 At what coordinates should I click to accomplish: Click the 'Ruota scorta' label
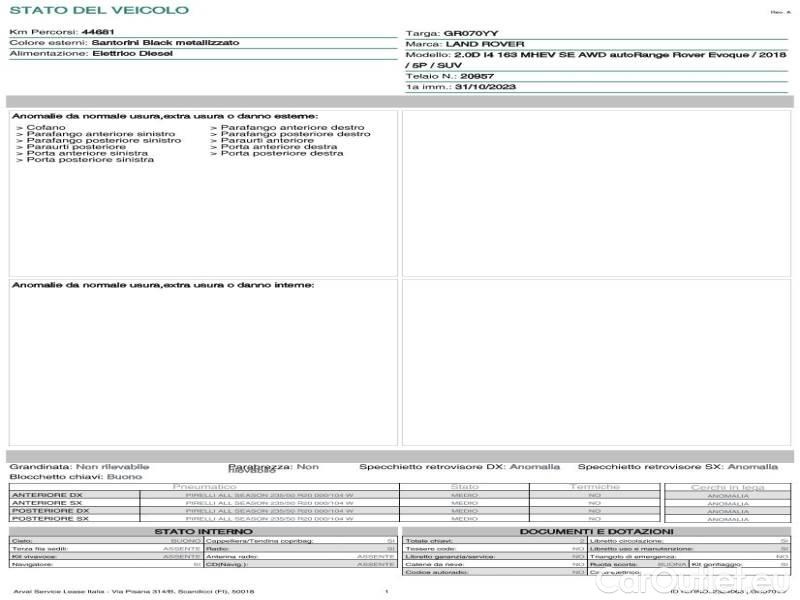pos(613,564)
